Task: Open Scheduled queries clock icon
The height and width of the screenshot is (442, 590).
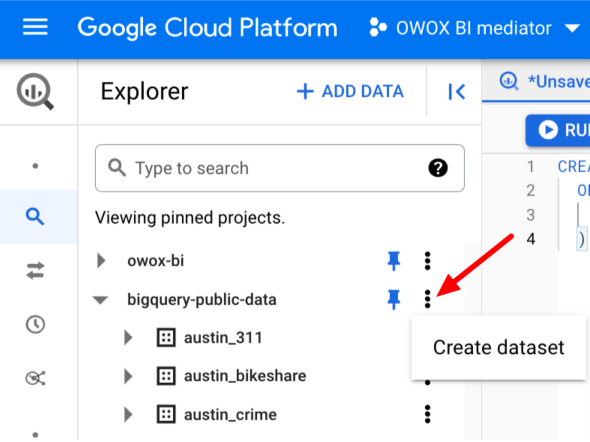Action: pos(35,324)
